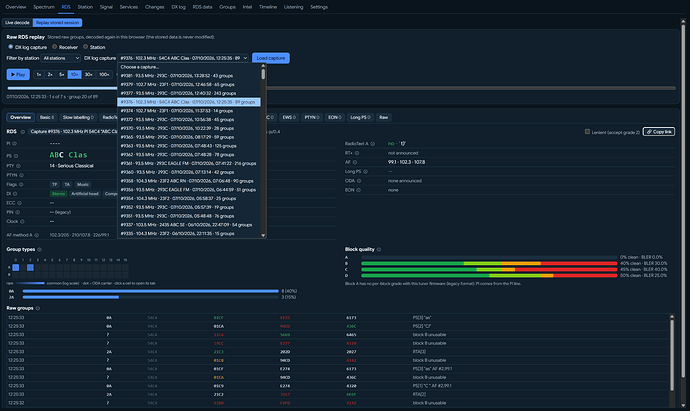The image size is (690, 411).
Task: Choose capture #9361 EAGLE FM 216 groups
Action: [189, 163]
